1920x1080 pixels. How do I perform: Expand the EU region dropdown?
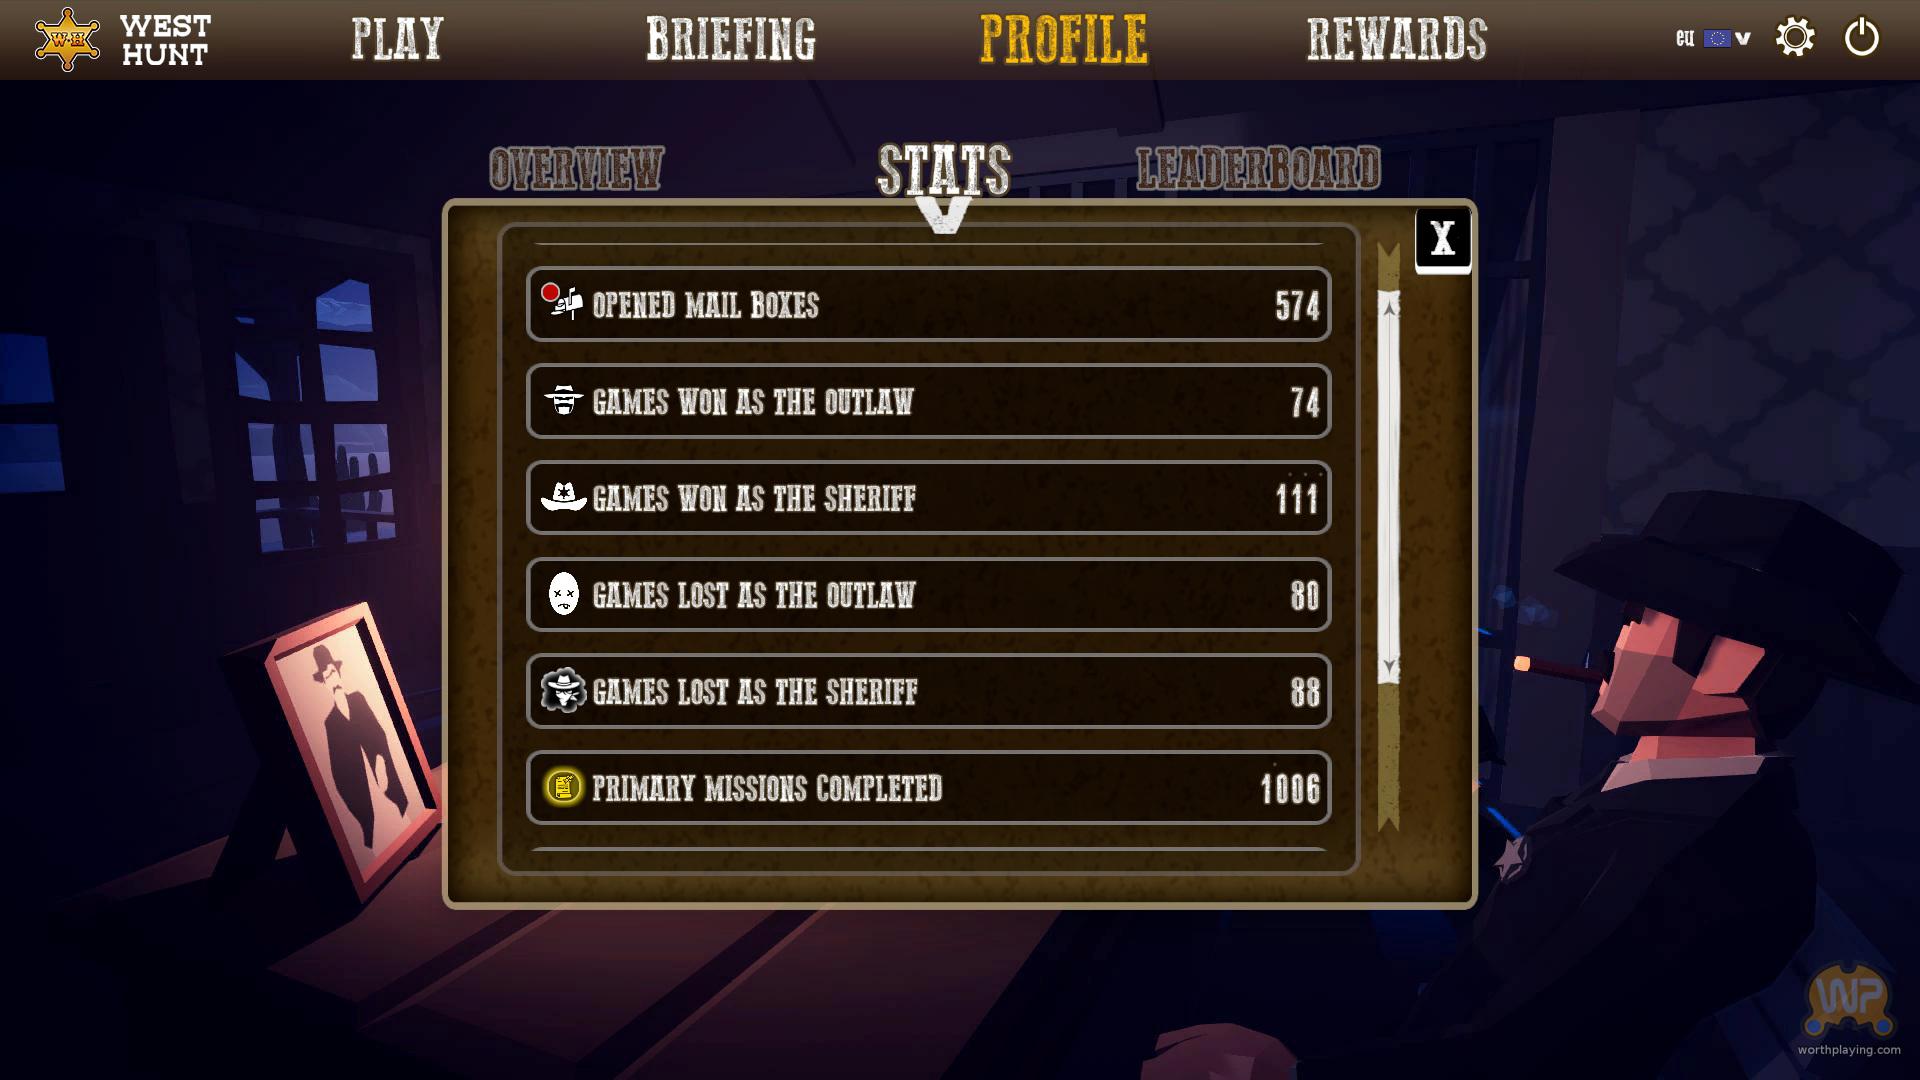pyautogui.click(x=1743, y=39)
